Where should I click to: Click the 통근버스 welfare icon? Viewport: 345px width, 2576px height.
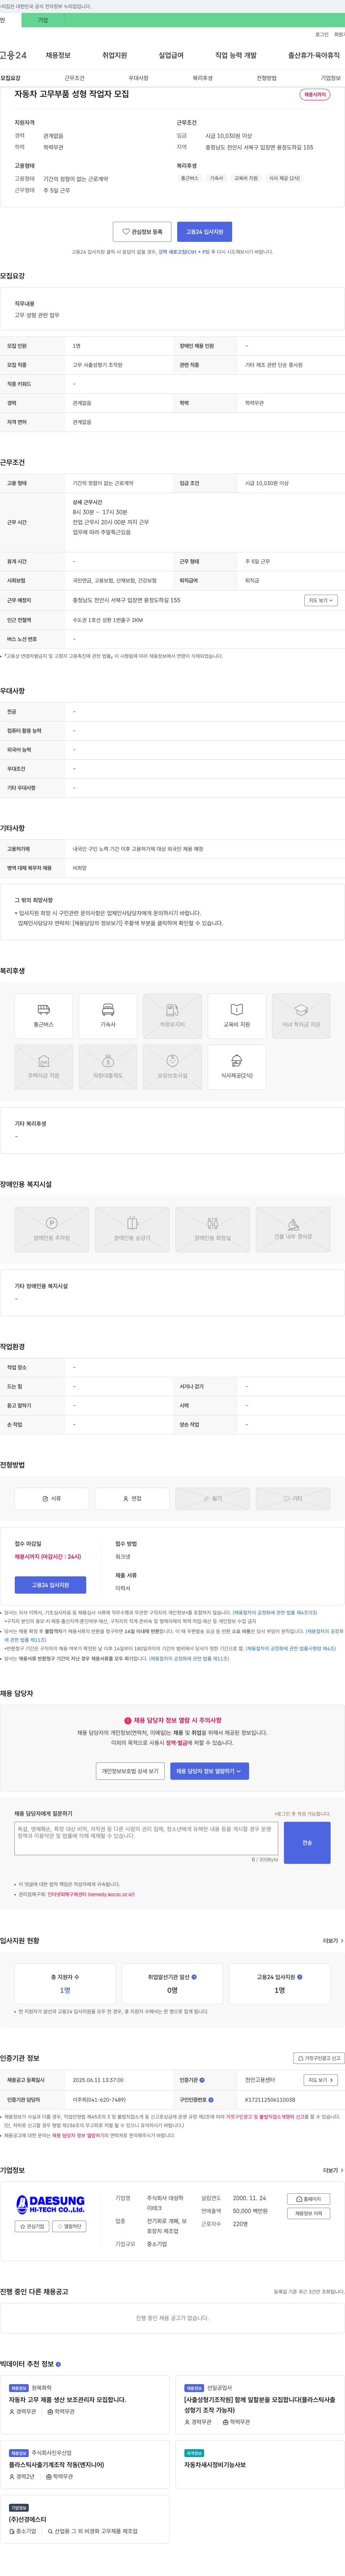tap(44, 1016)
